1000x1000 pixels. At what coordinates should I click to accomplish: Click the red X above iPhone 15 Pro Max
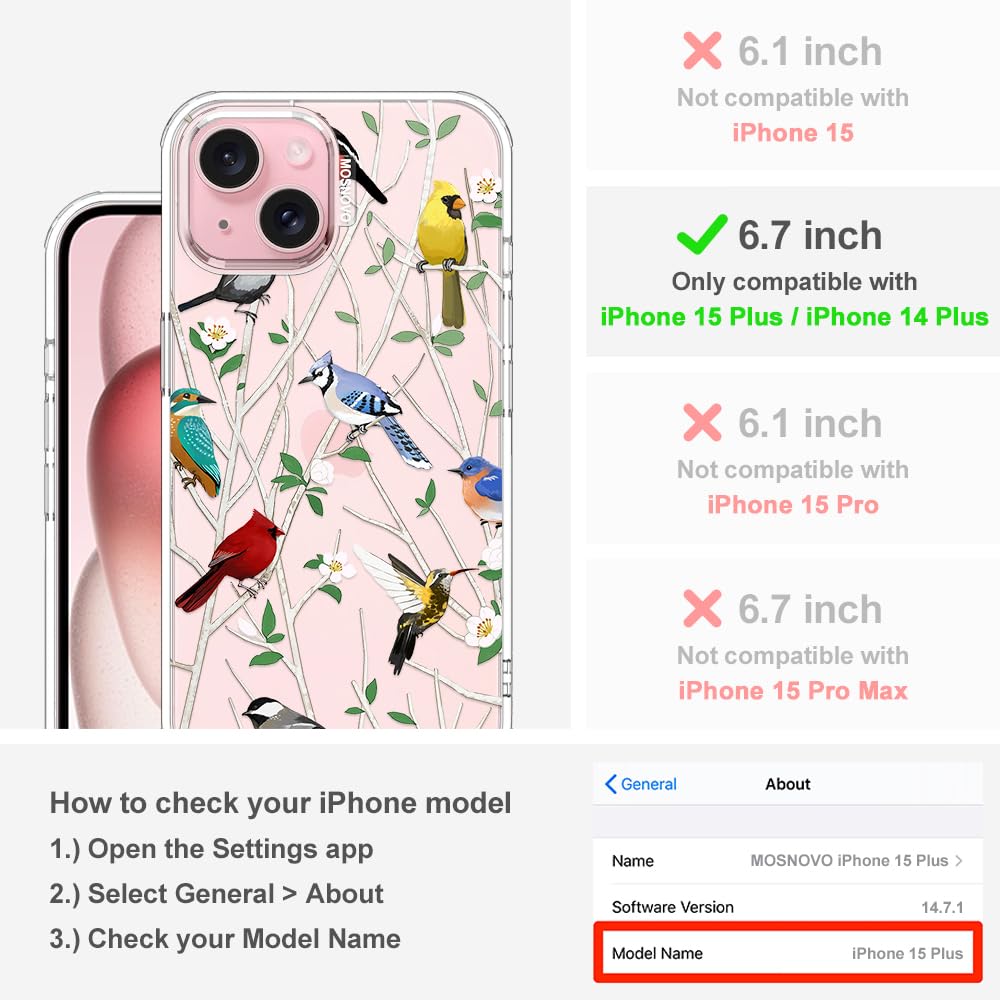[x=702, y=608]
